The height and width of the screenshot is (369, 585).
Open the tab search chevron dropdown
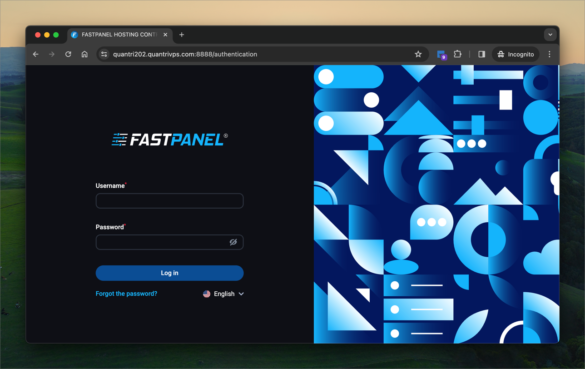point(550,35)
